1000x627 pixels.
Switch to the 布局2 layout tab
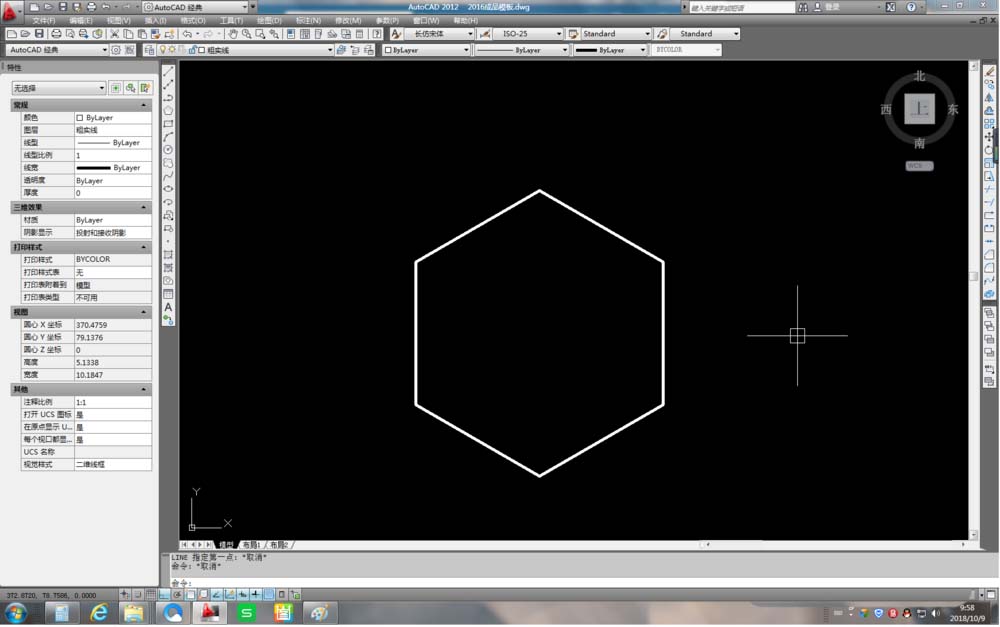[279, 545]
